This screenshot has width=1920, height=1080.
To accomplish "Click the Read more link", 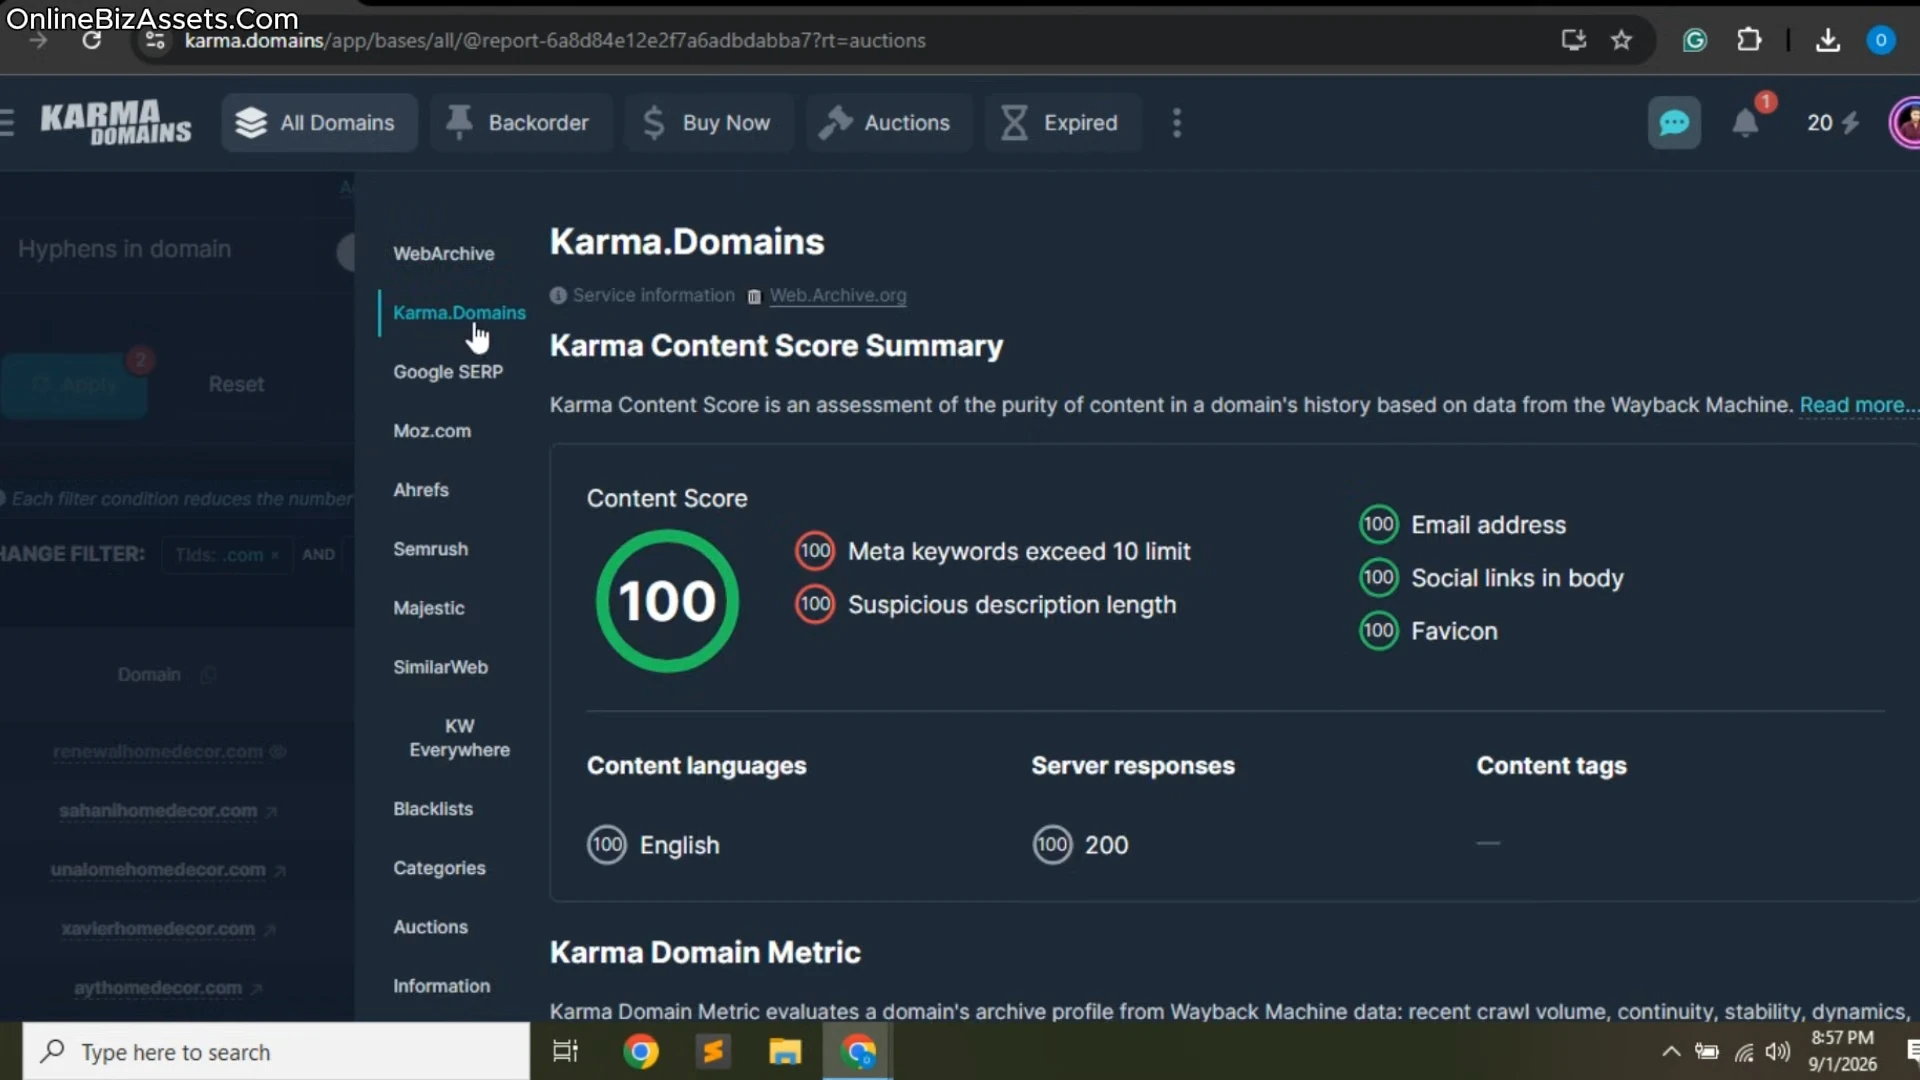I will [1858, 405].
